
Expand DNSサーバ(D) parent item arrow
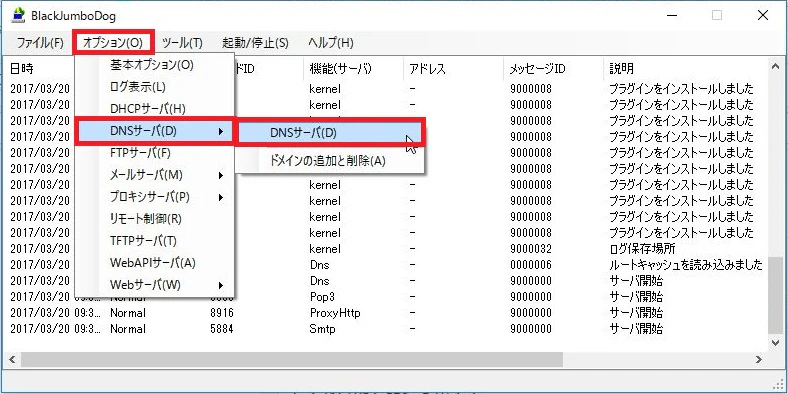[x=221, y=132]
